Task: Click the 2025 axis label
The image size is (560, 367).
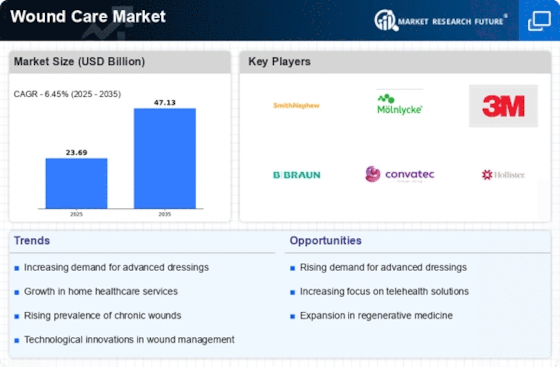Action: pyautogui.click(x=76, y=214)
